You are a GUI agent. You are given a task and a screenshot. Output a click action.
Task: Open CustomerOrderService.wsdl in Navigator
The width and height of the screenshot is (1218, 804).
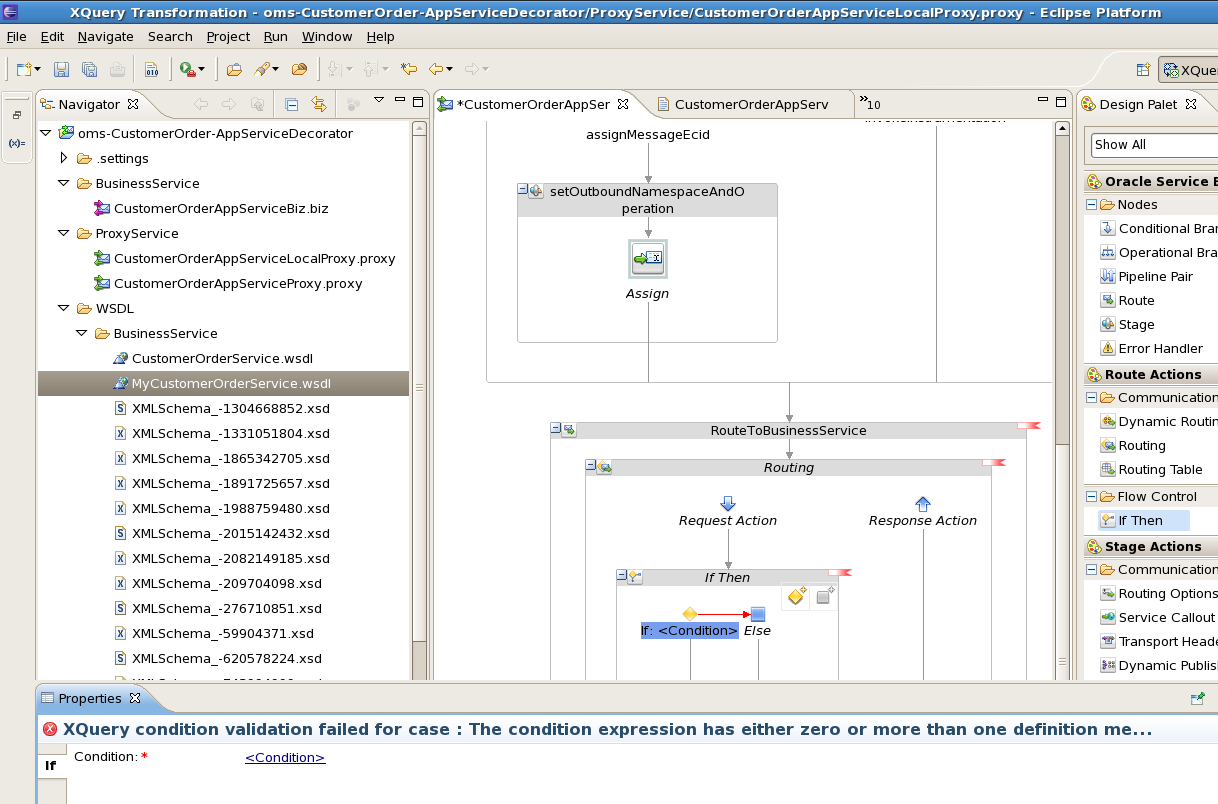pos(222,358)
